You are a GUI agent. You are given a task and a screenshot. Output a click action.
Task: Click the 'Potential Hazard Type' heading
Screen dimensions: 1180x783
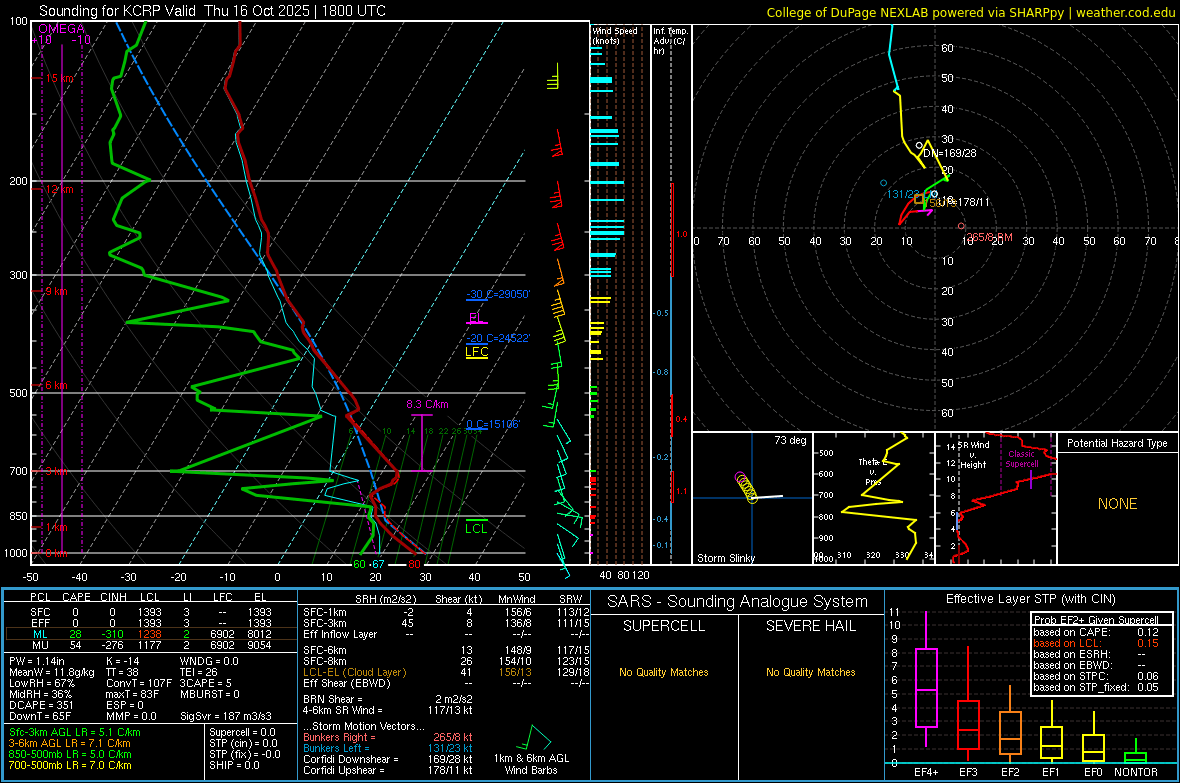1117,443
